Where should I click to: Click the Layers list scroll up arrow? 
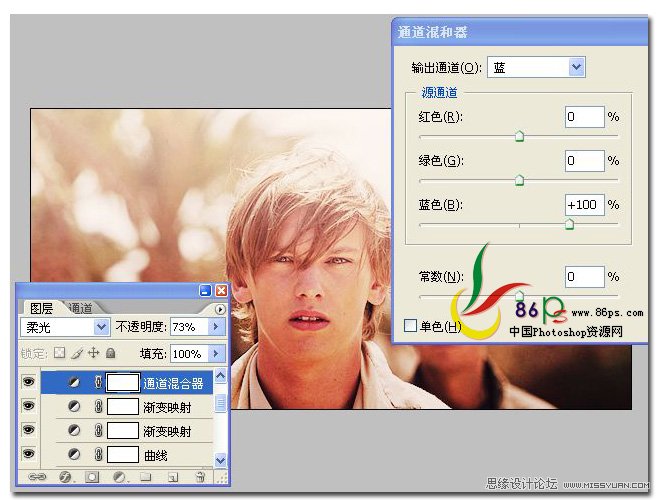pyautogui.click(x=221, y=375)
